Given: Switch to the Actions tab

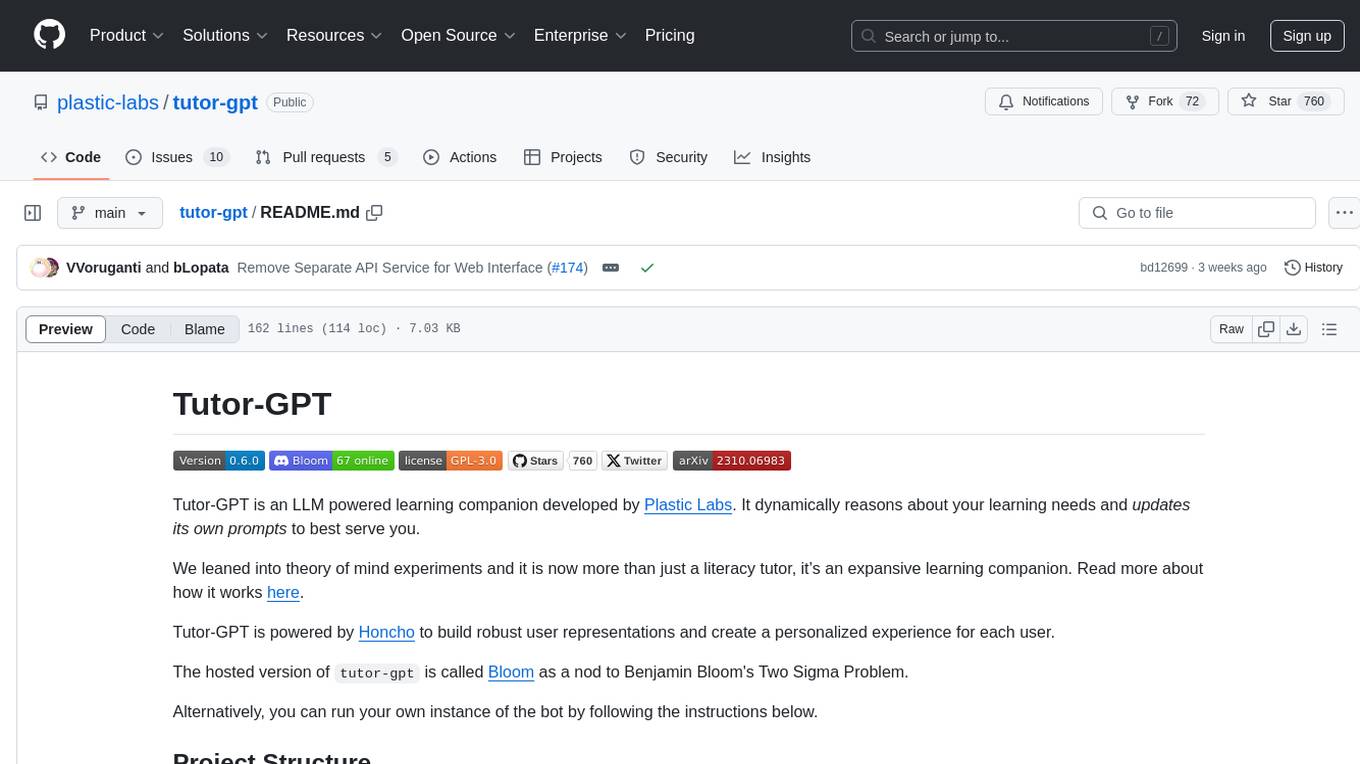Looking at the screenshot, I should (460, 157).
